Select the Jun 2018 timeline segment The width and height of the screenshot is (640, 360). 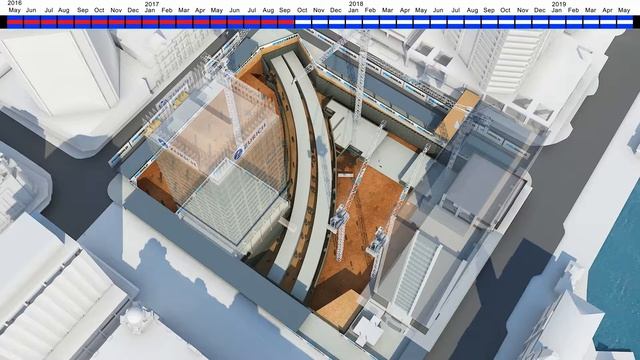tap(438, 22)
